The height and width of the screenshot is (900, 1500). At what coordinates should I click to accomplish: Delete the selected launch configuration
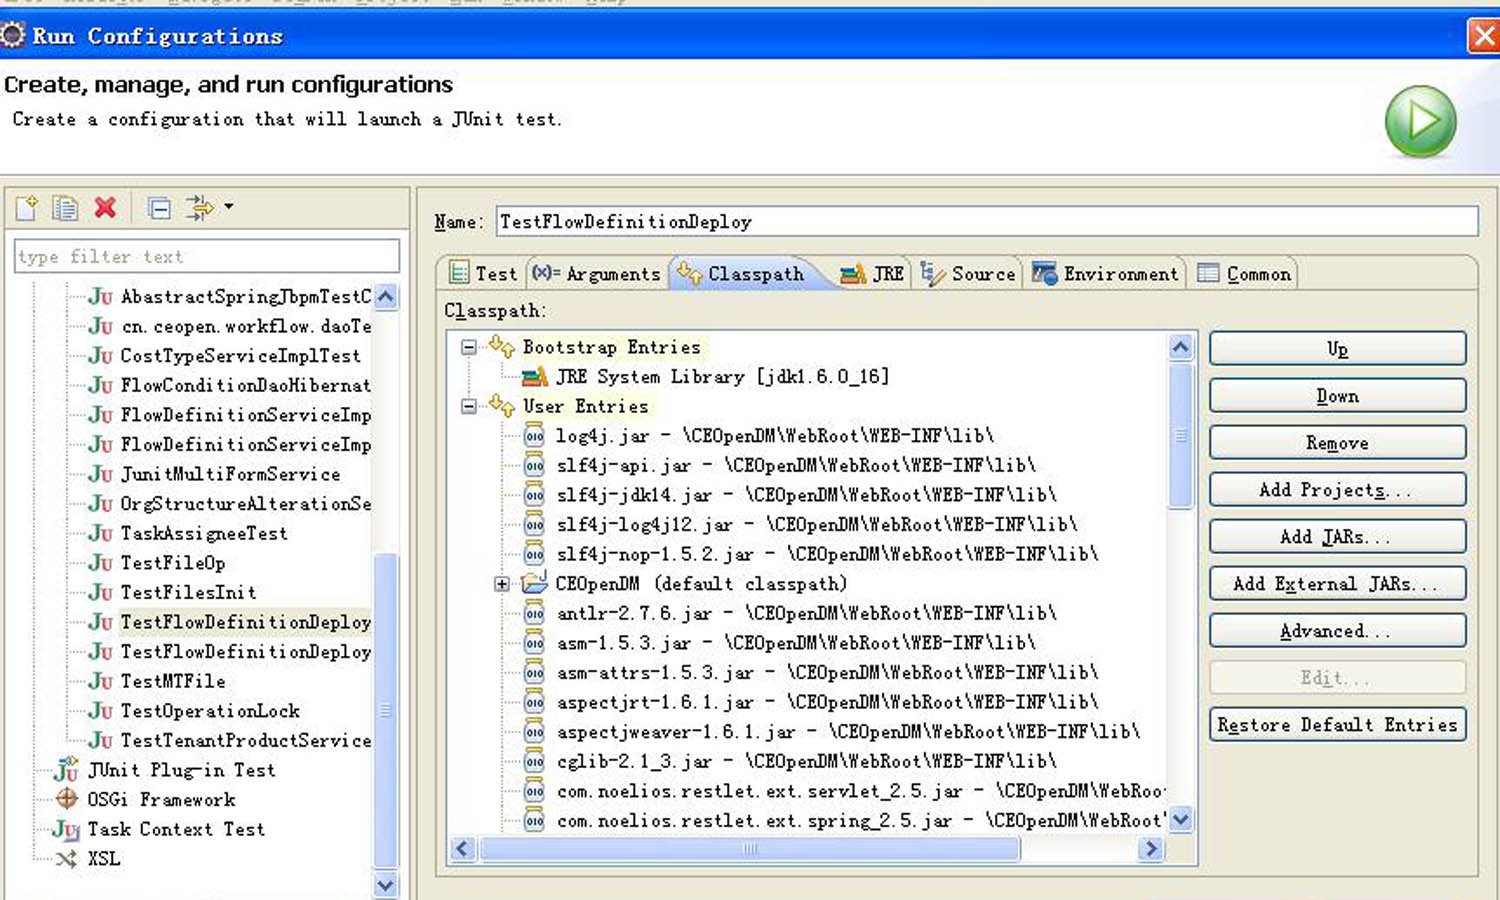click(x=104, y=208)
